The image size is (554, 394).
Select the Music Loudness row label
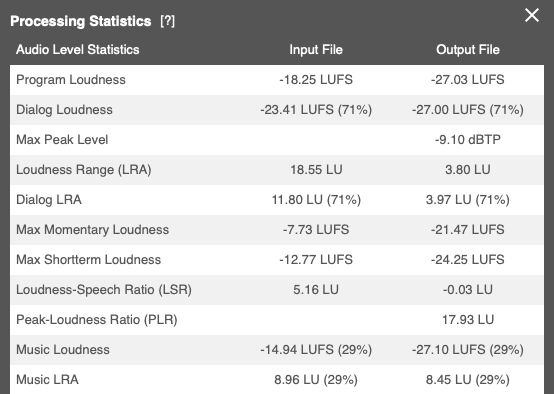[x=63, y=350]
